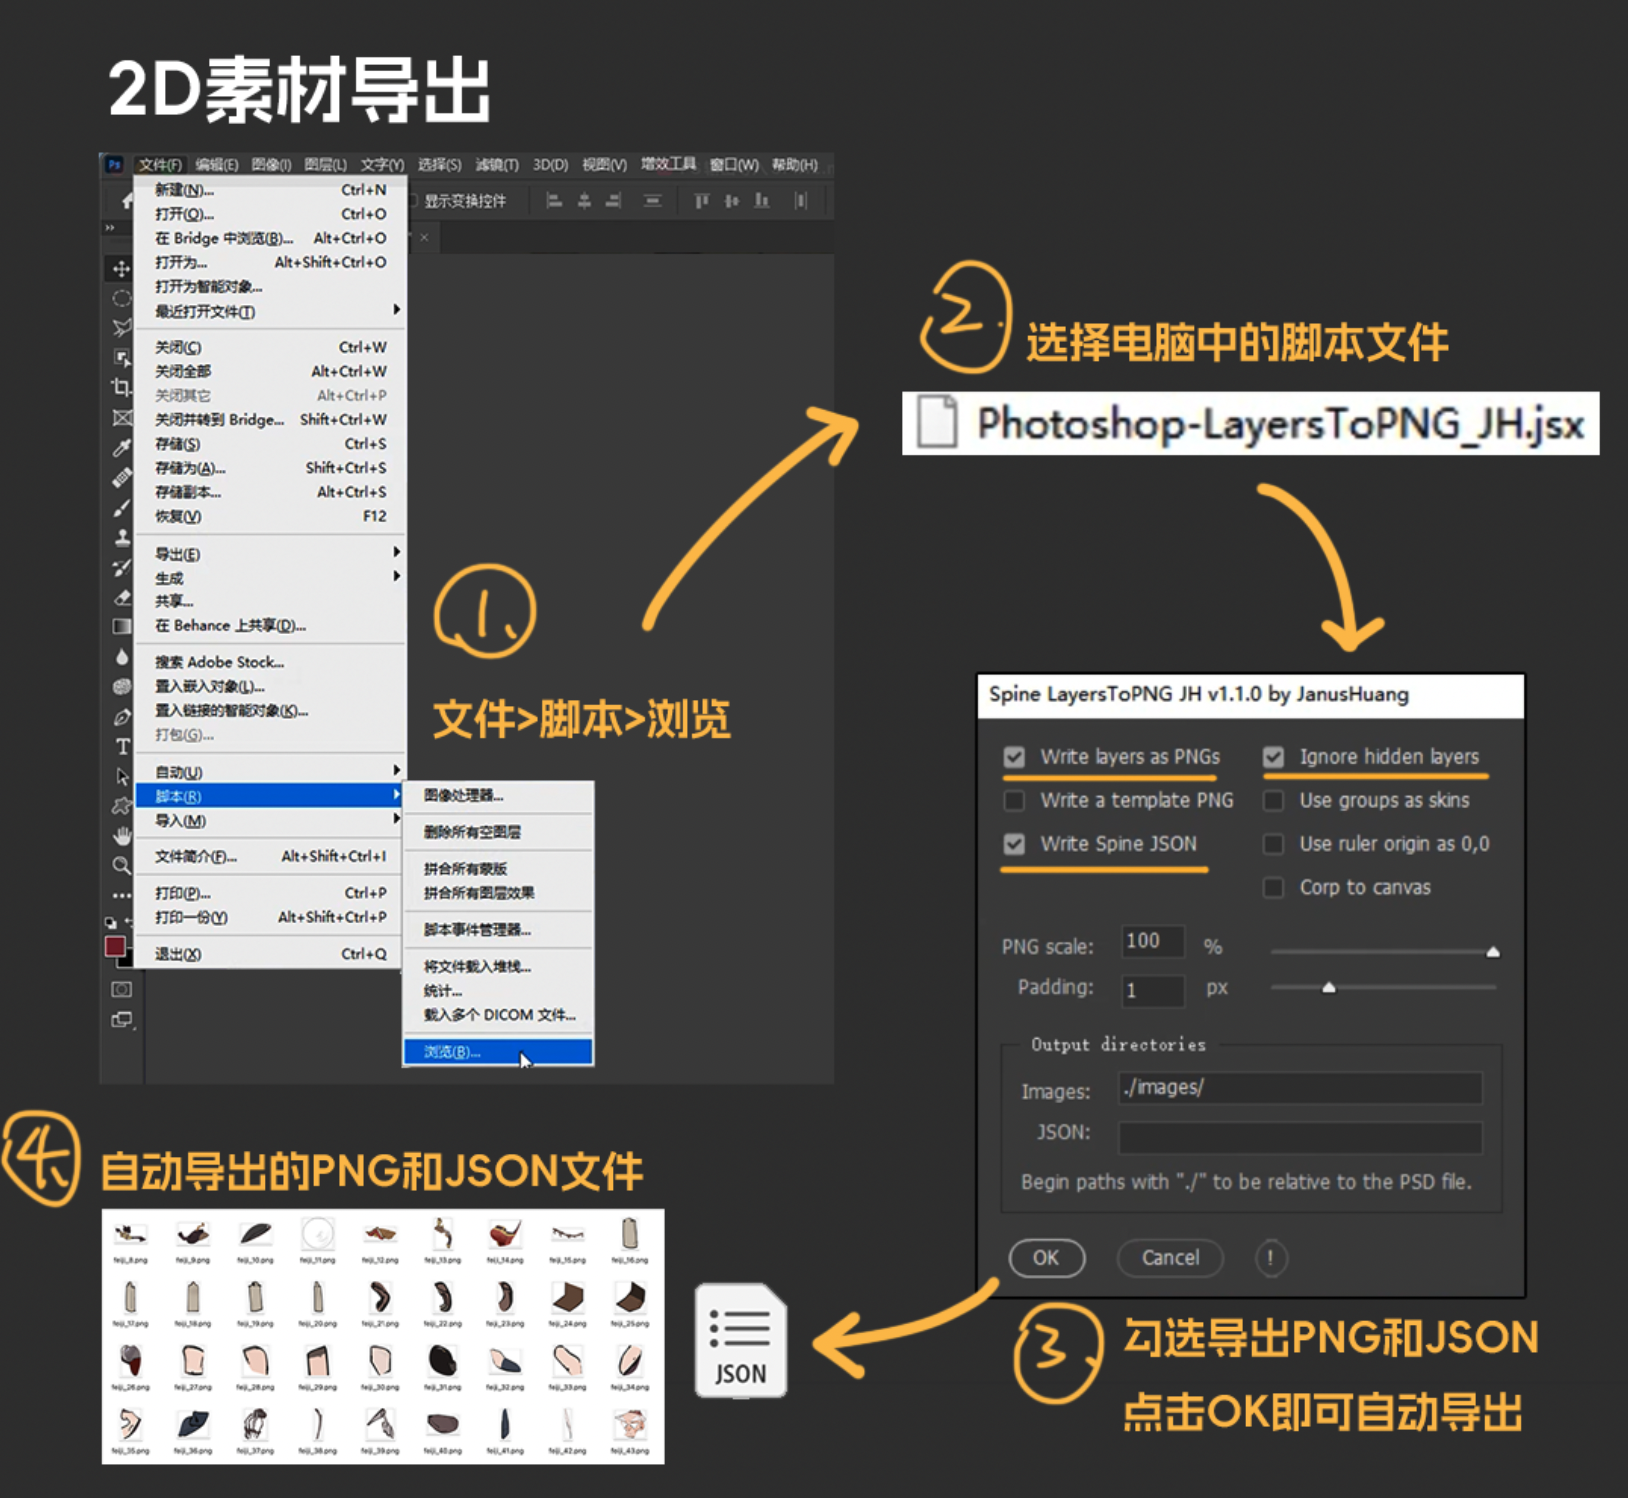Expand the 最近打开文件(T) submenu
This screenshot has height=1498, width=1628.
[270, 311]
